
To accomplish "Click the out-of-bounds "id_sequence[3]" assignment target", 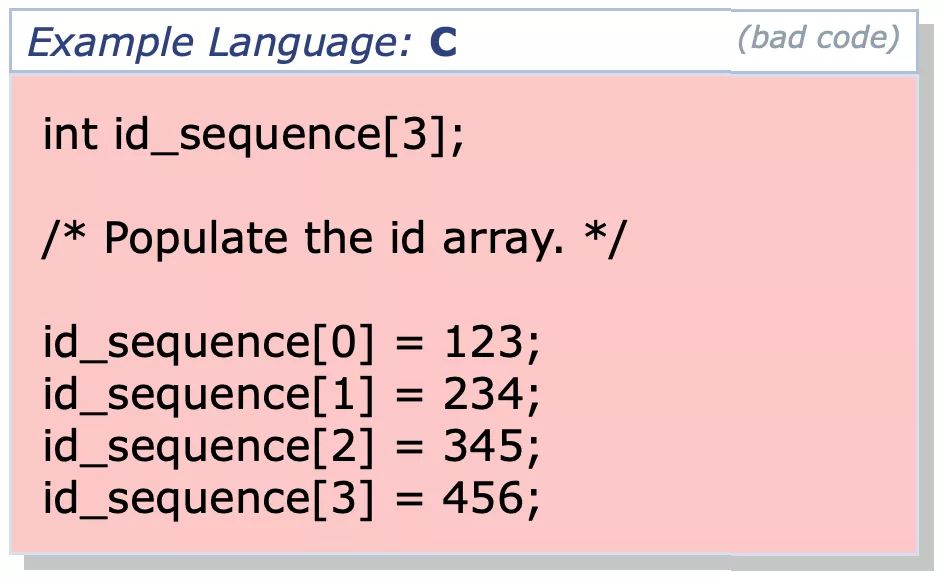I will pos(207,498).
